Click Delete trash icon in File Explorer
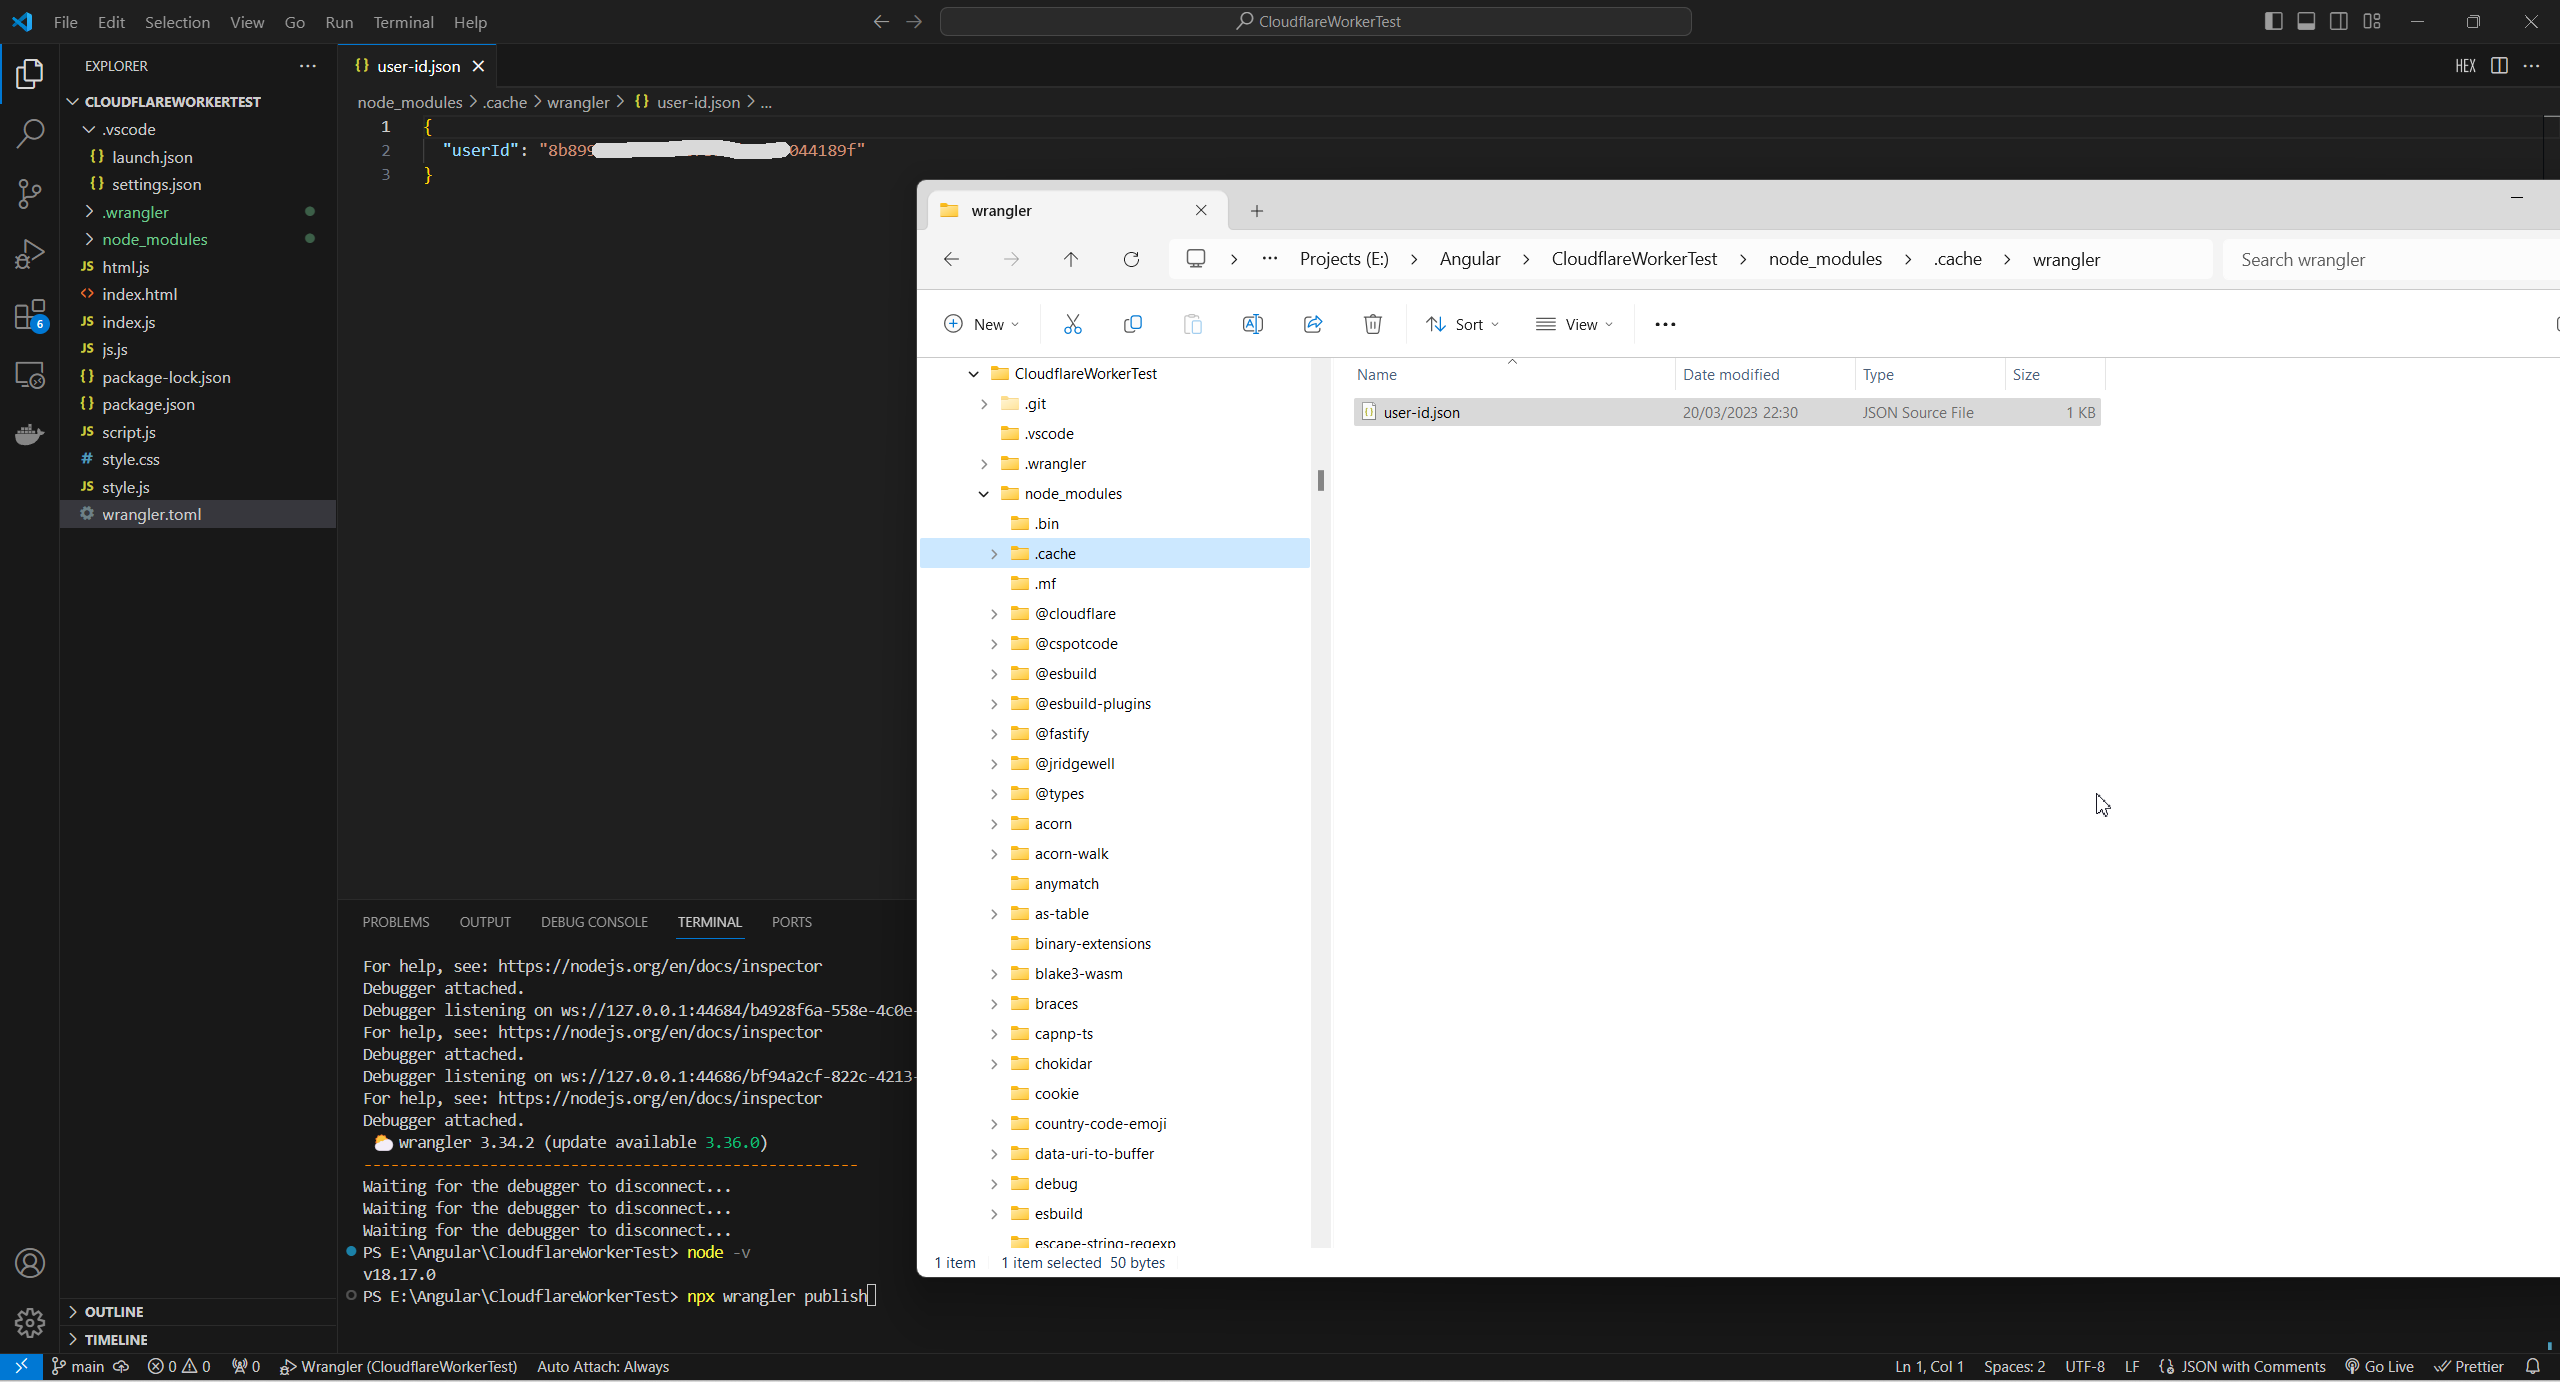 [x=1372, y=324]
